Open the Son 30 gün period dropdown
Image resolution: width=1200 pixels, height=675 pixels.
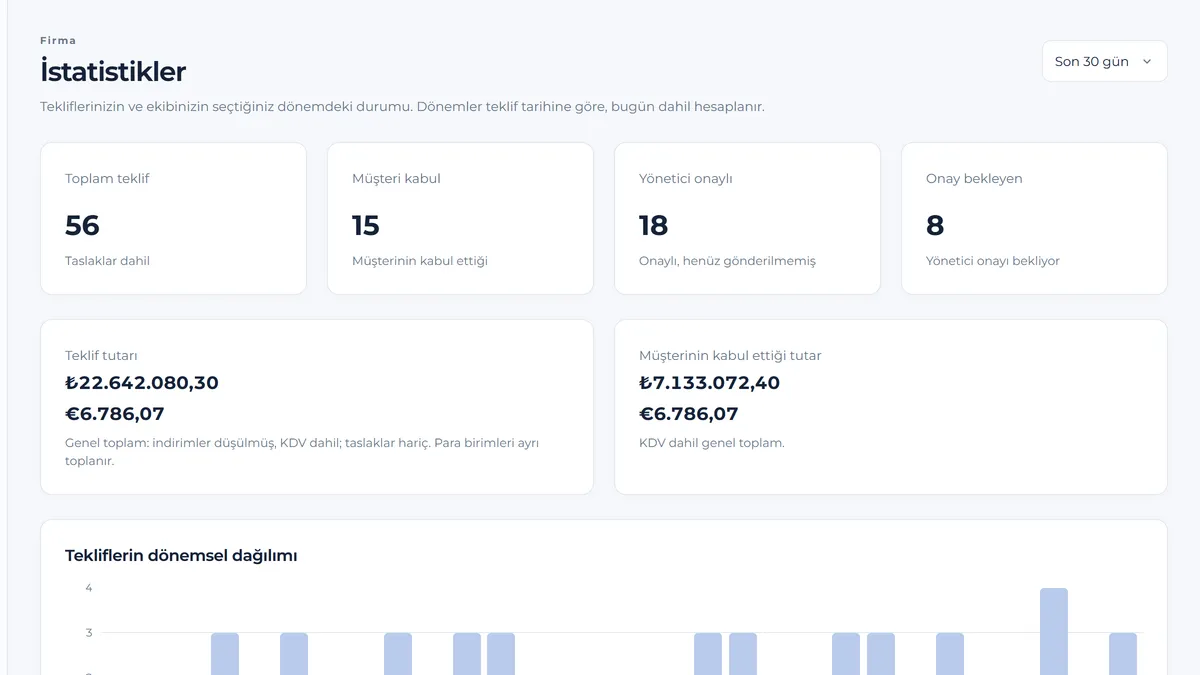point(1104,61)
